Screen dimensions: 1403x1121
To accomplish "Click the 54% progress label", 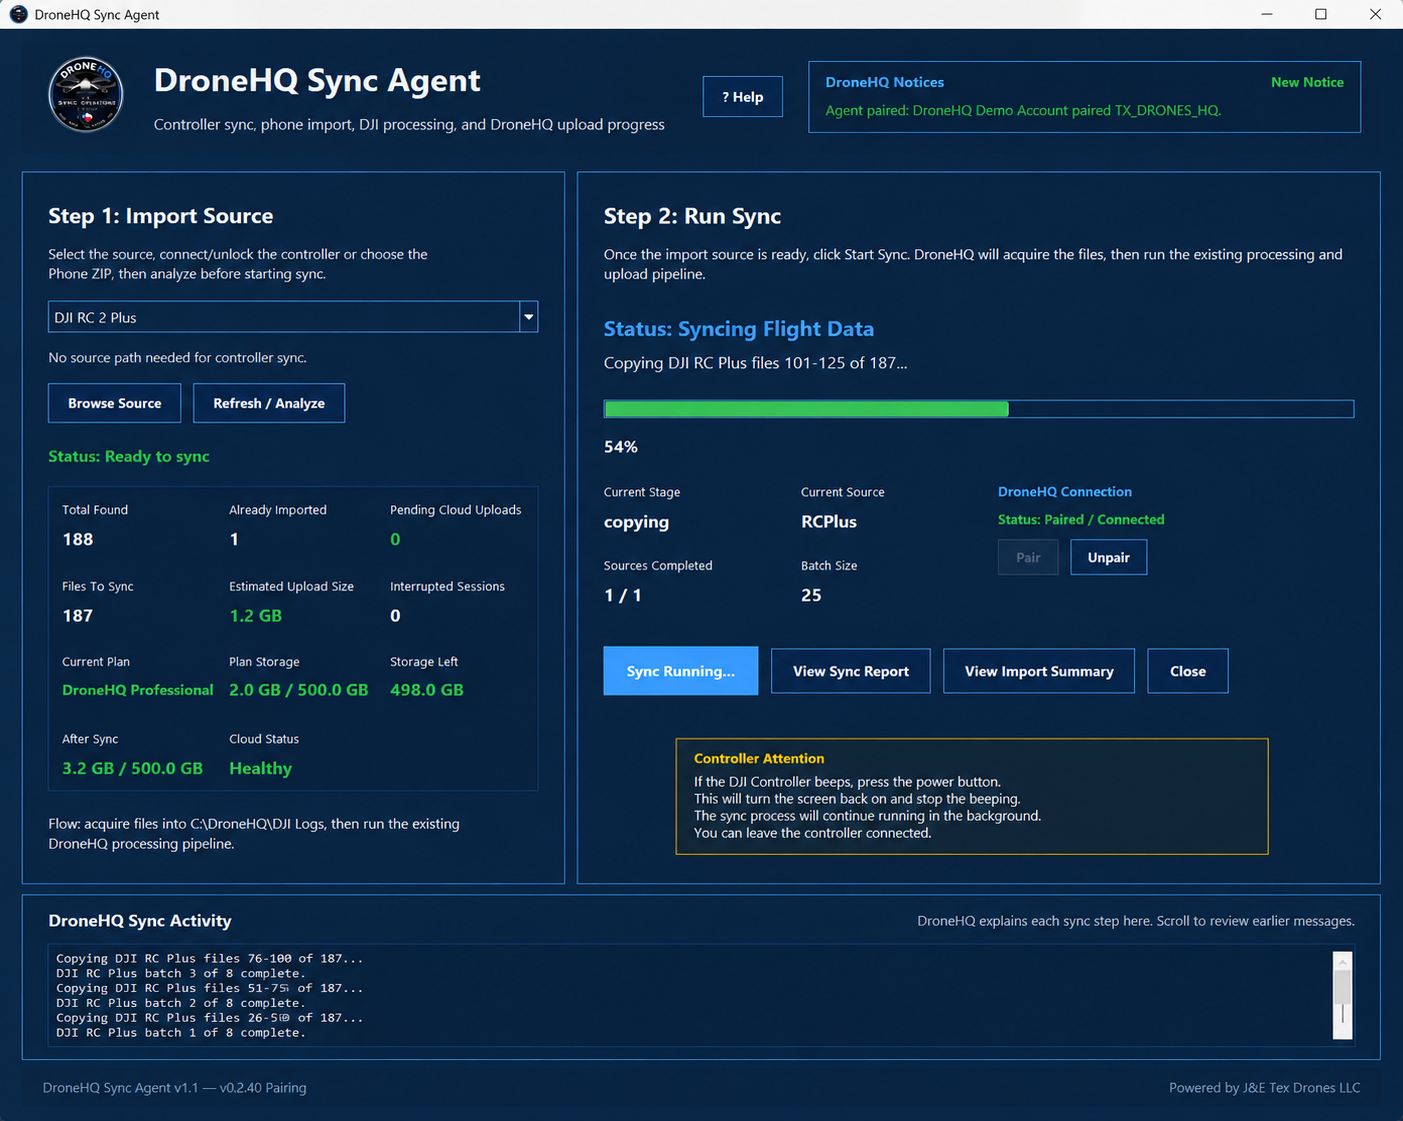I will click(x=621, y=447).
